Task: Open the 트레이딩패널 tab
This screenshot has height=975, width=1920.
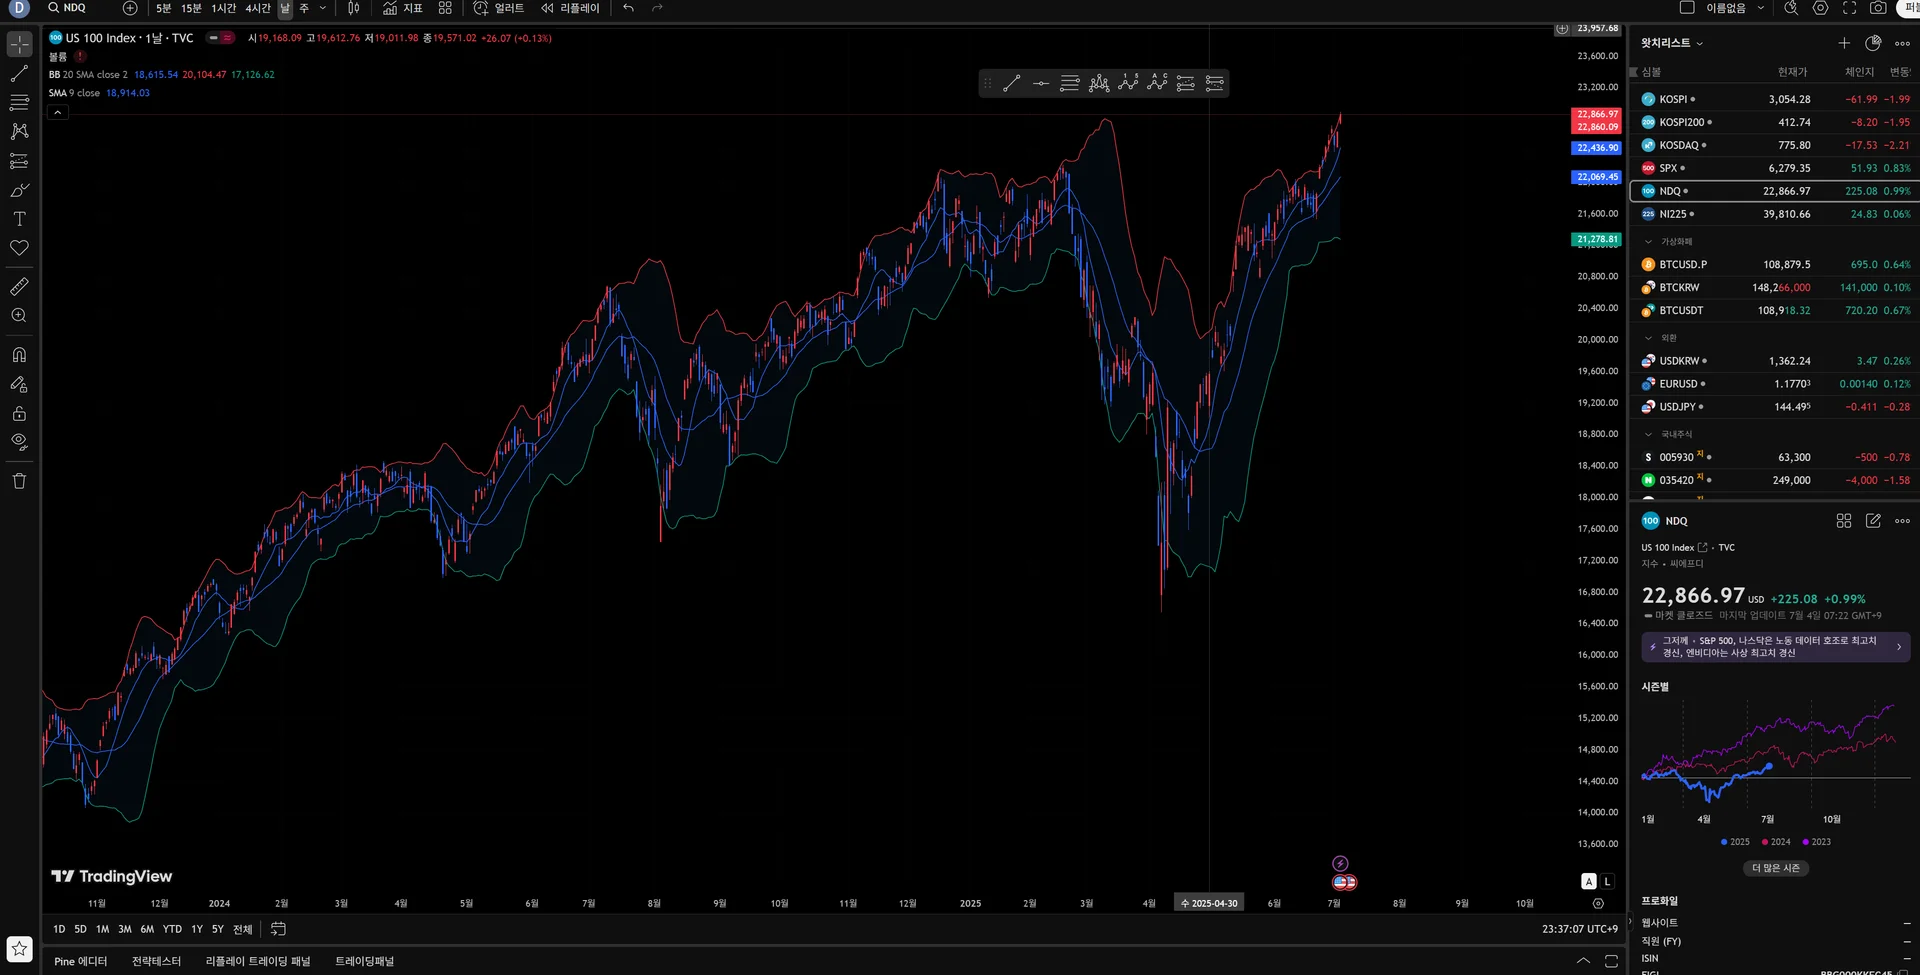Action: click(x=364, y=961)
